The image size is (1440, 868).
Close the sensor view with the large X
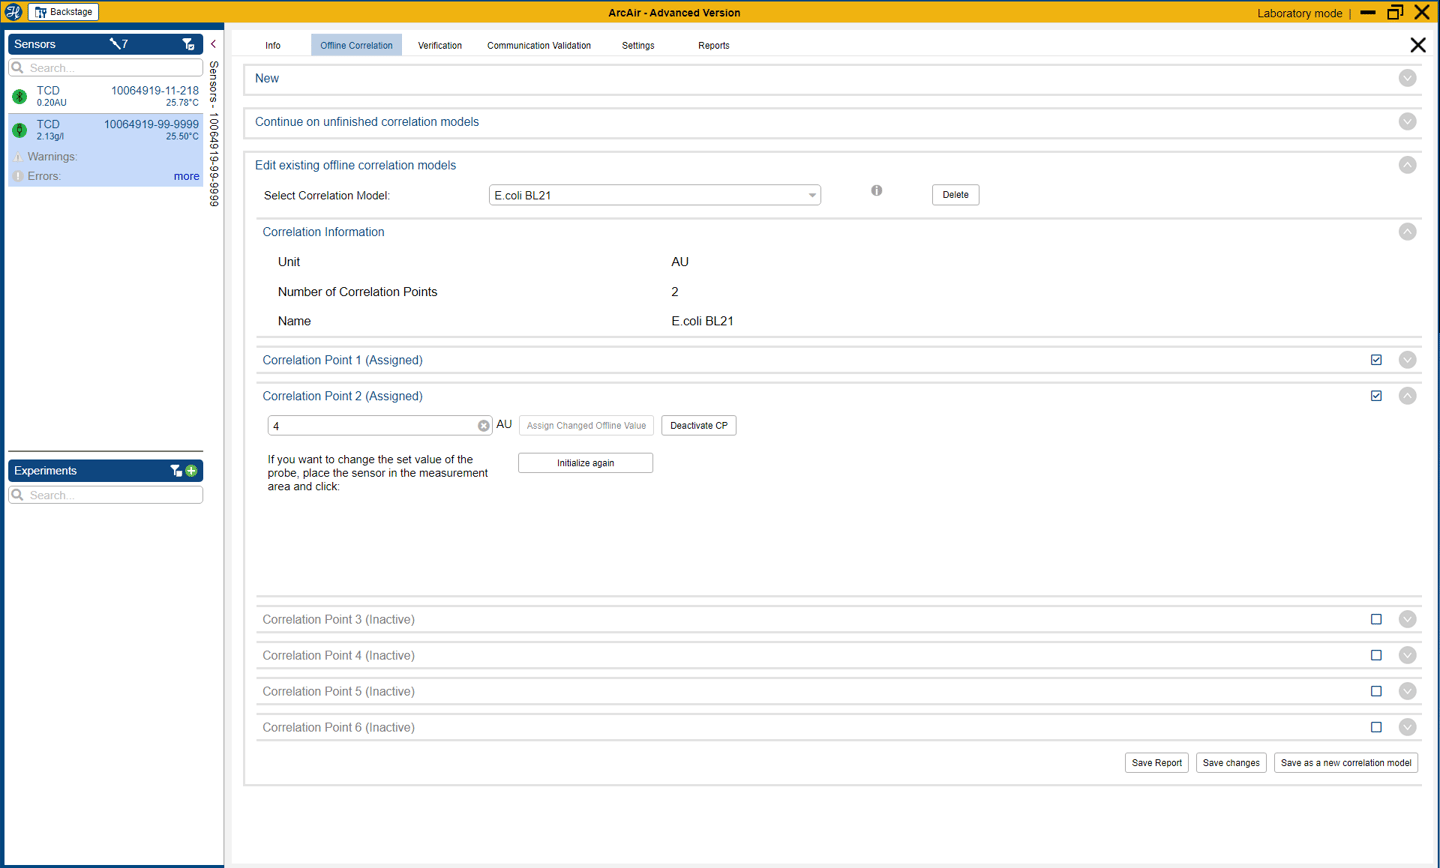tap(1417, 45)
